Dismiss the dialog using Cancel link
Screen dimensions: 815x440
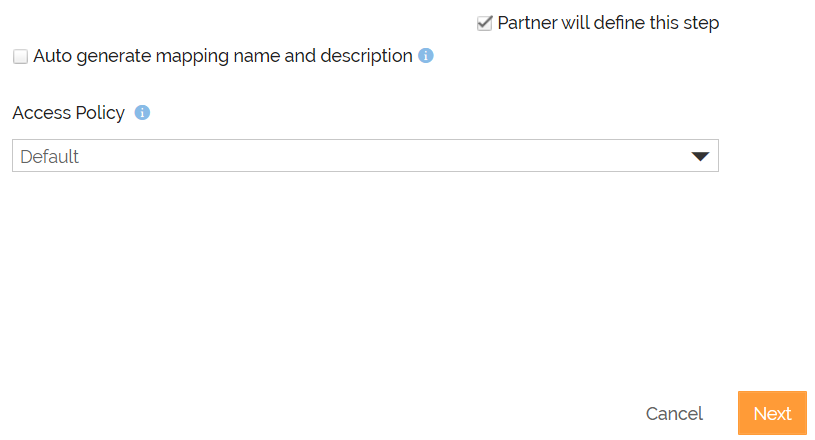click(674, 413)
